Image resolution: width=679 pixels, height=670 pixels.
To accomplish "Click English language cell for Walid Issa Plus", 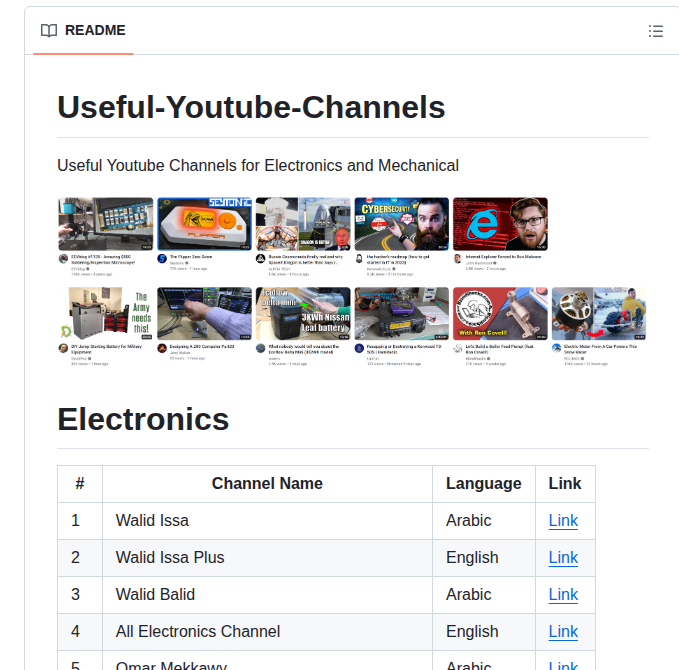I will point(484,557).
